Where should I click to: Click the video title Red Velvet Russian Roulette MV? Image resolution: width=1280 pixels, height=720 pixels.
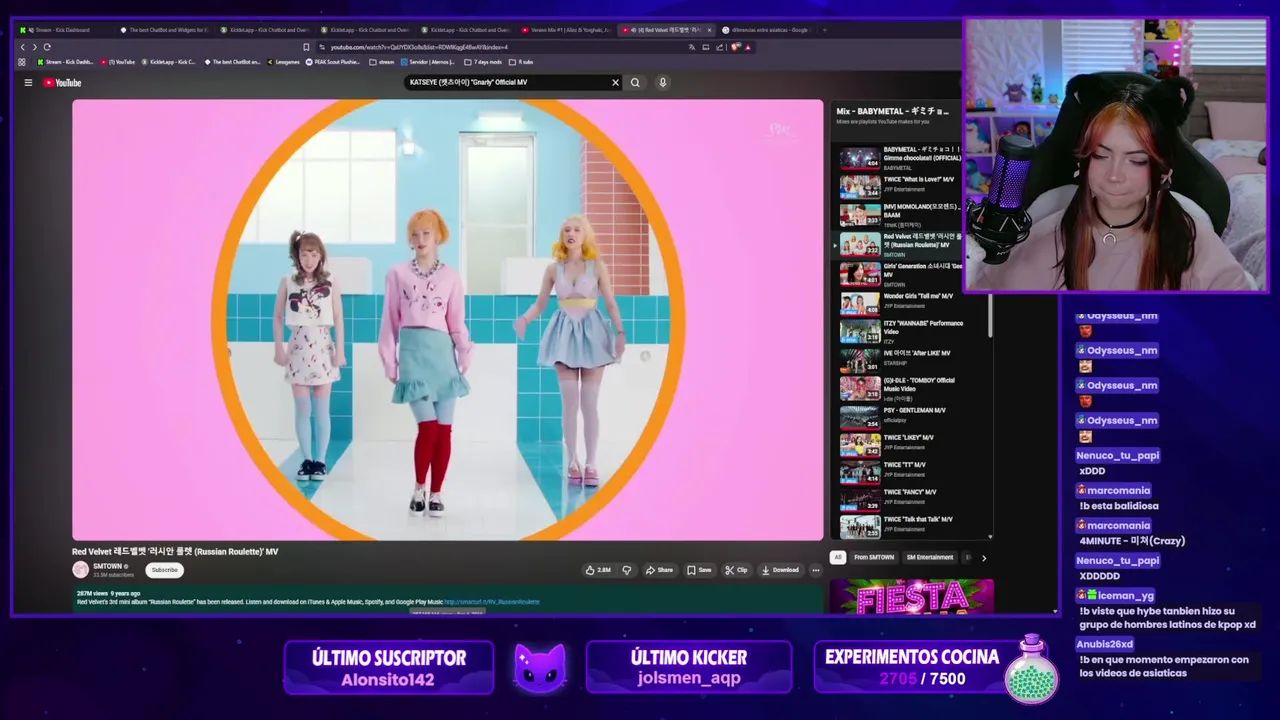coord(175,551)
